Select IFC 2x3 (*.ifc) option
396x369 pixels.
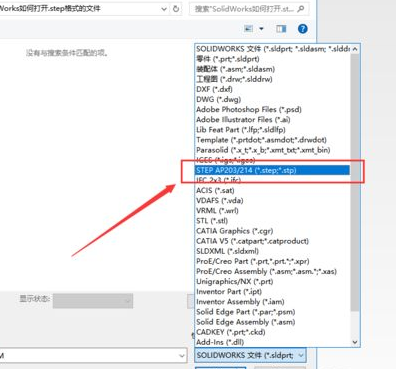(x=272, y=180)
